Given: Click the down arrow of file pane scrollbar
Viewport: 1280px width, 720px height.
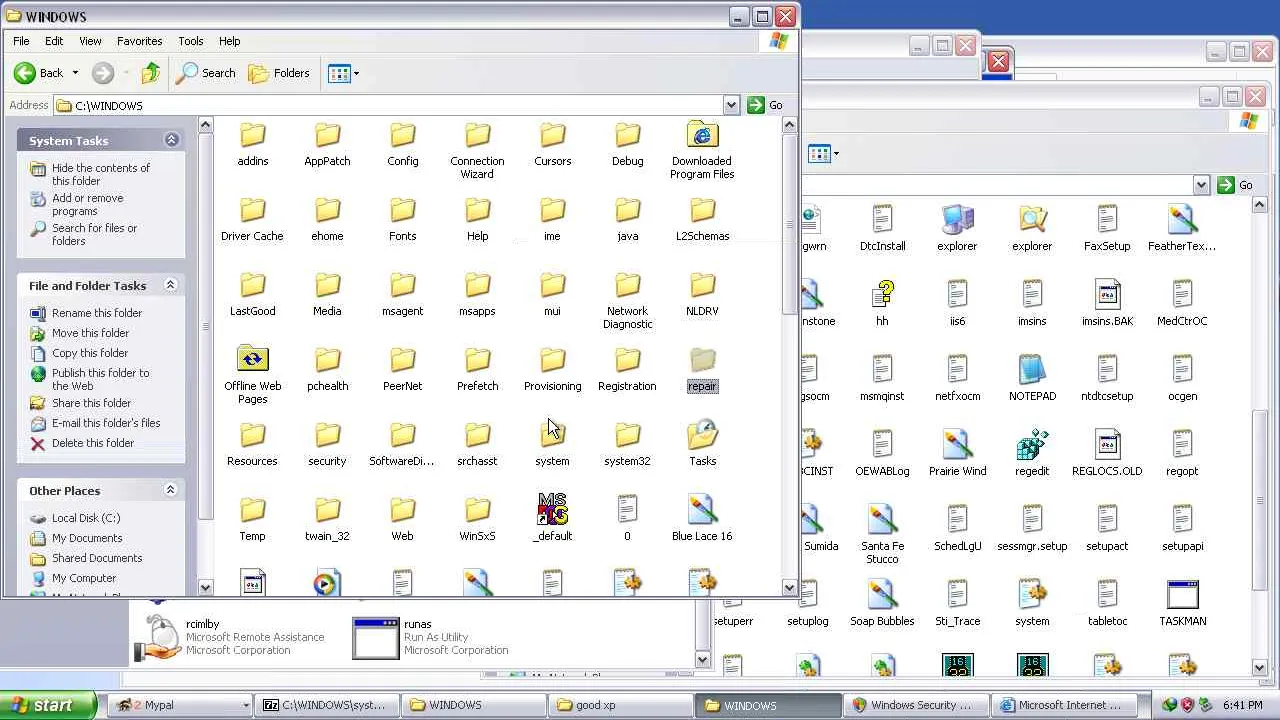Looking at the screenshot, I should point(789,587).
